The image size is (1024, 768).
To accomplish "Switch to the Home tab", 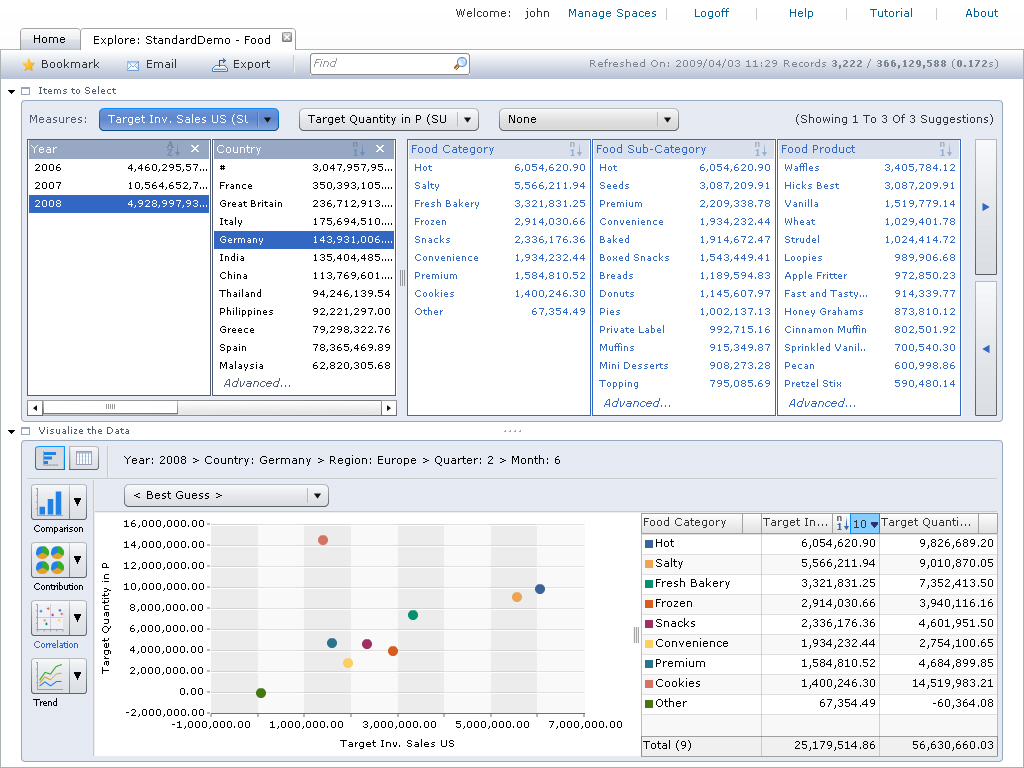I will coord(49,40).
